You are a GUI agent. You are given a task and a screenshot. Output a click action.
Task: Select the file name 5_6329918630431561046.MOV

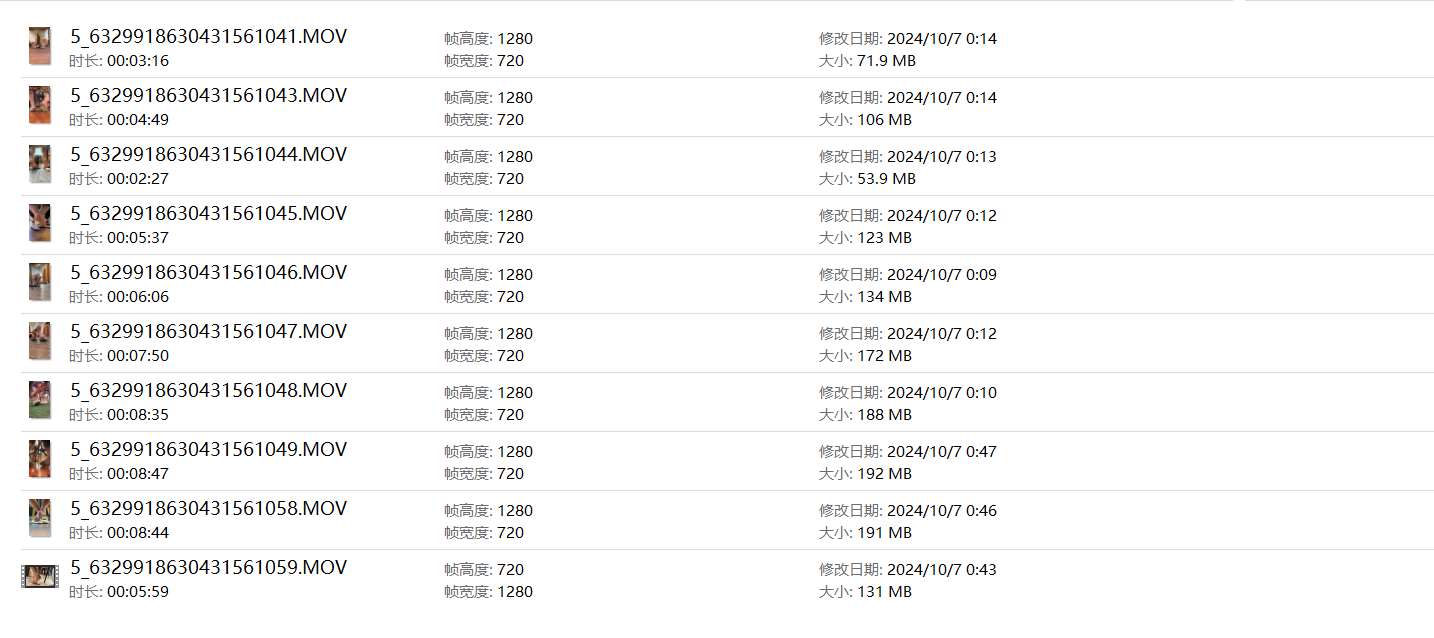coord(208,273)
